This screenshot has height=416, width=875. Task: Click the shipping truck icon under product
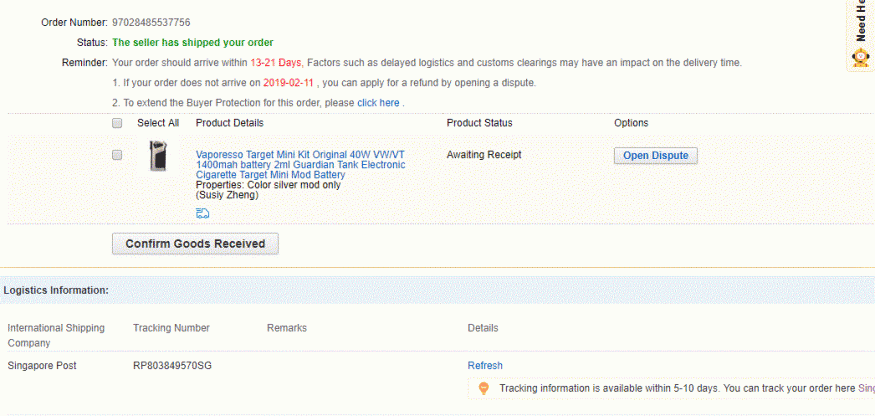203,213
